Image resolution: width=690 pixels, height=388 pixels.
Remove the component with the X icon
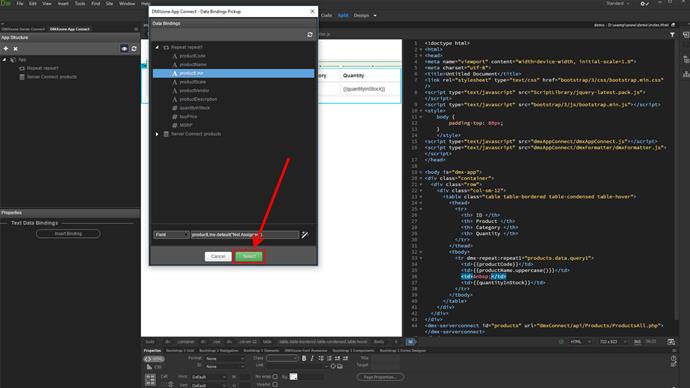15,48
